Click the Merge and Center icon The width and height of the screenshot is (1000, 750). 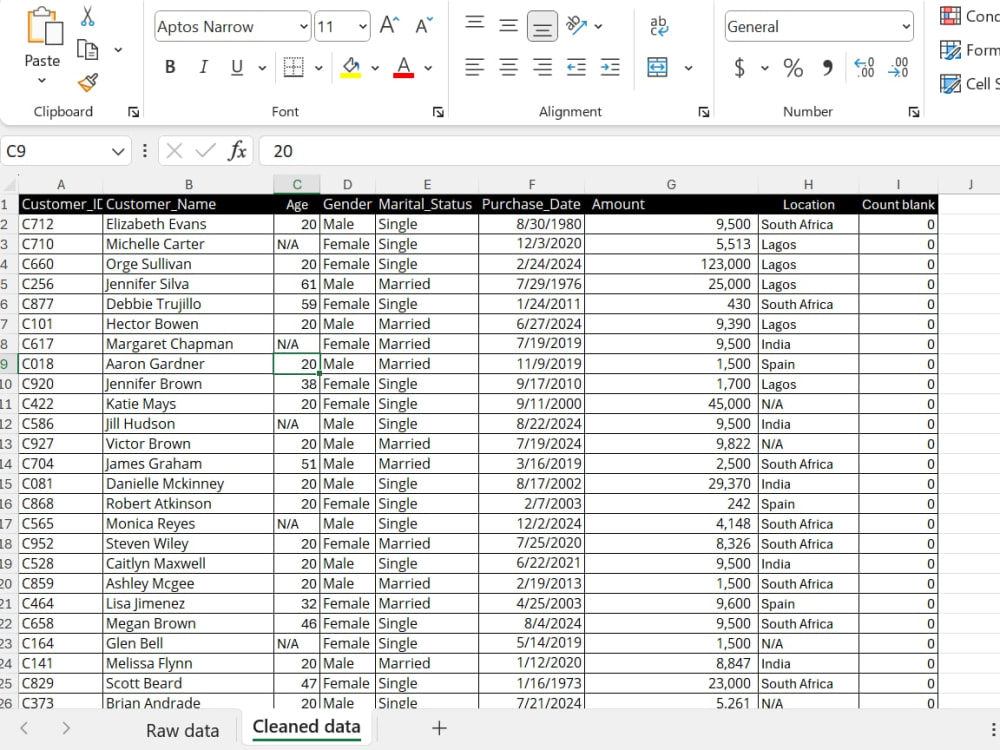tap(658, 67)
